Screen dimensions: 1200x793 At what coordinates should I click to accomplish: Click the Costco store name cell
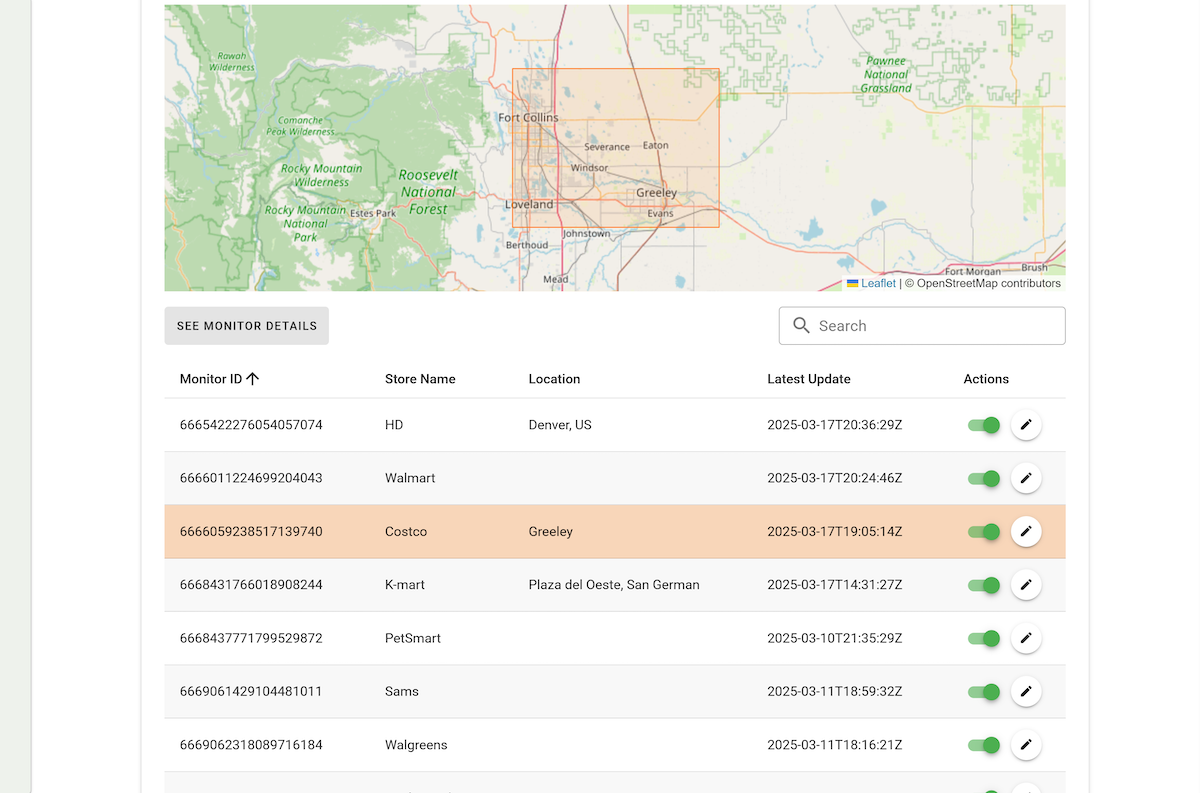[406, 532]
